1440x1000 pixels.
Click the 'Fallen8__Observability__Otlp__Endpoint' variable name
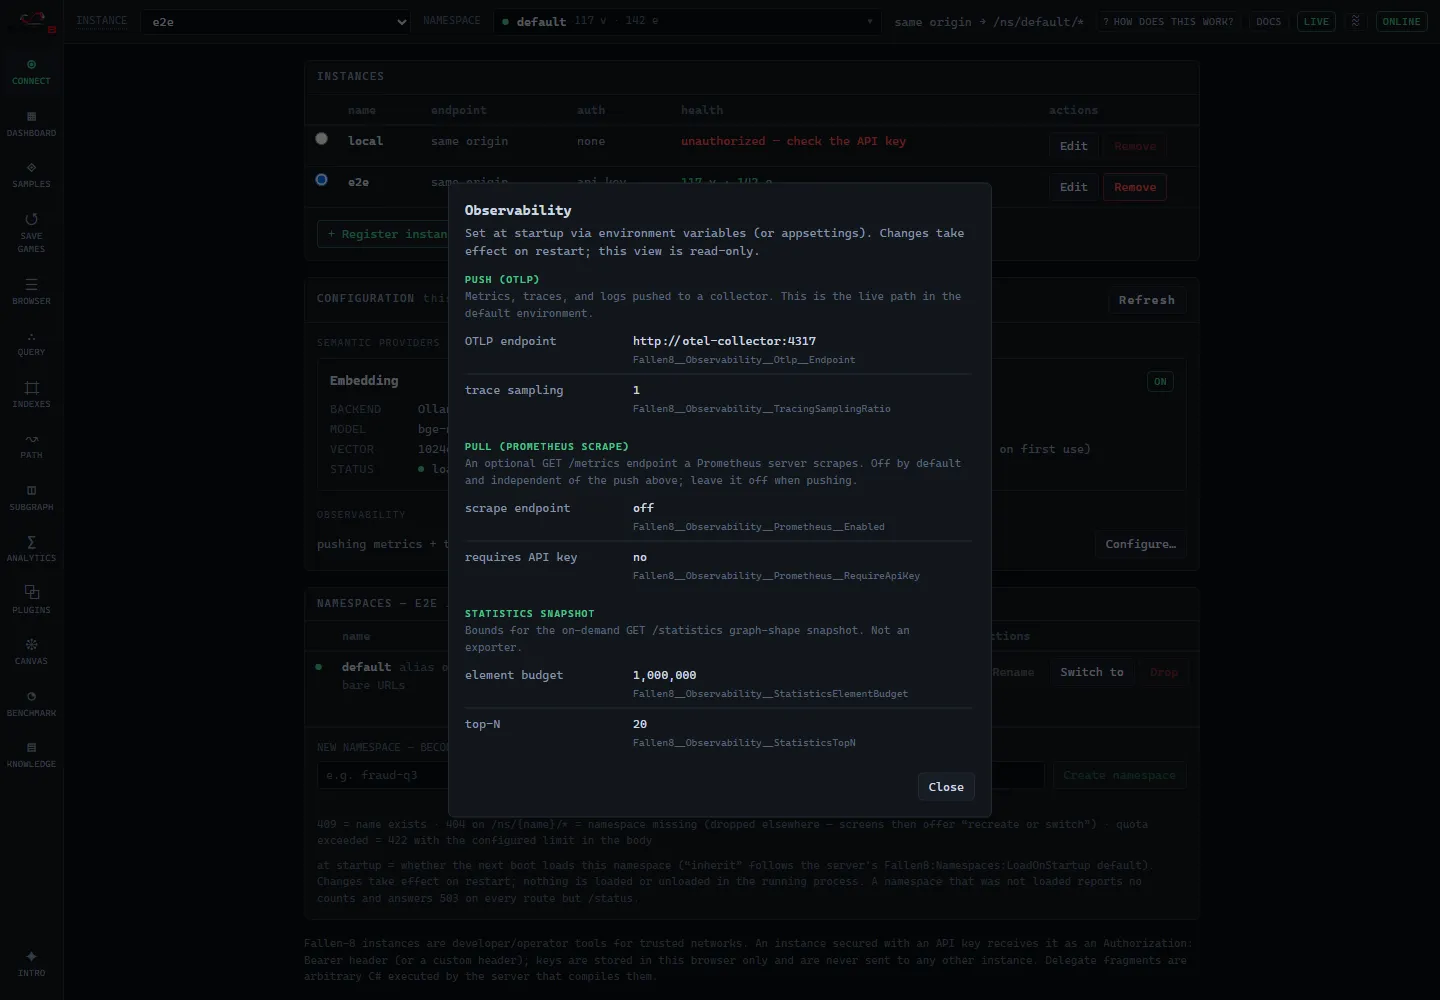743,360
